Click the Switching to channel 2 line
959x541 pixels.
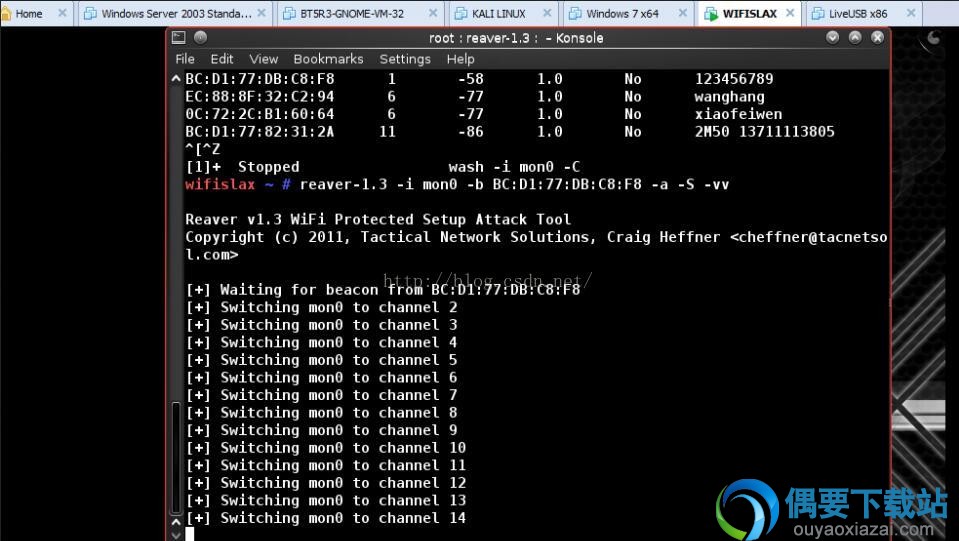tap(322, 307)
